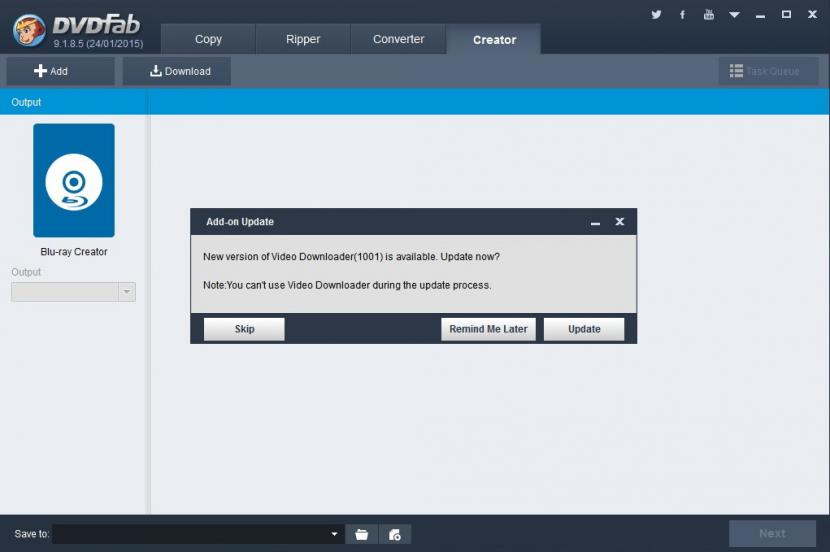Maximize the DVDFab window
This screenshot has height=552, width=830.
pos(787,14)
